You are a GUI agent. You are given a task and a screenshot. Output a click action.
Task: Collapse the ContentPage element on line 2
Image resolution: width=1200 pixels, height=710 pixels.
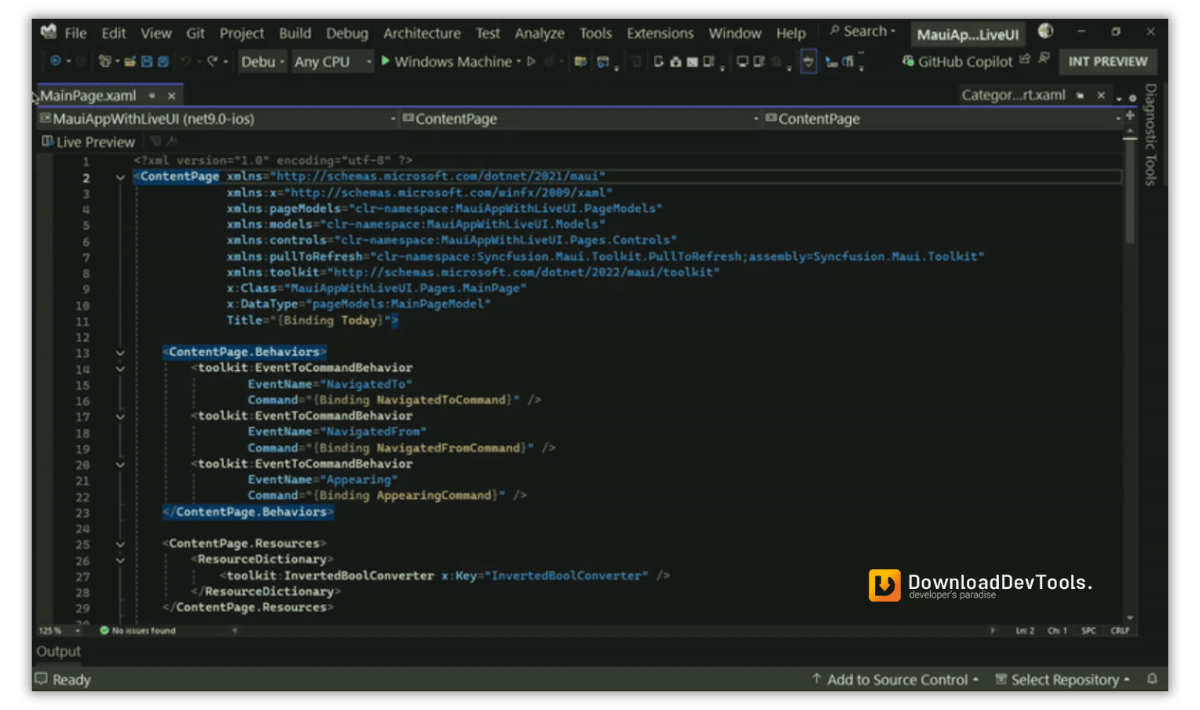tap(120, 177)
